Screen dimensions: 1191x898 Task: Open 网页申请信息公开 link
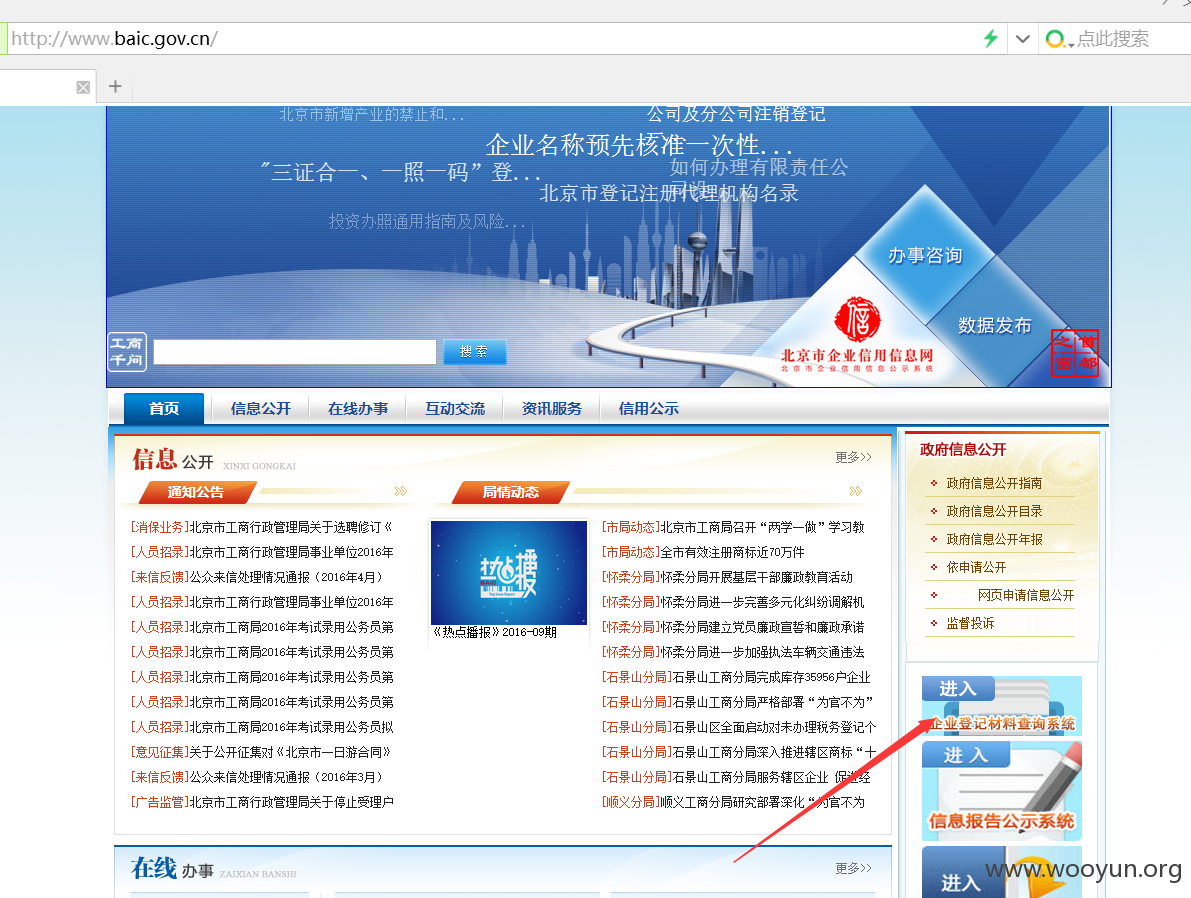(1025, 596)
